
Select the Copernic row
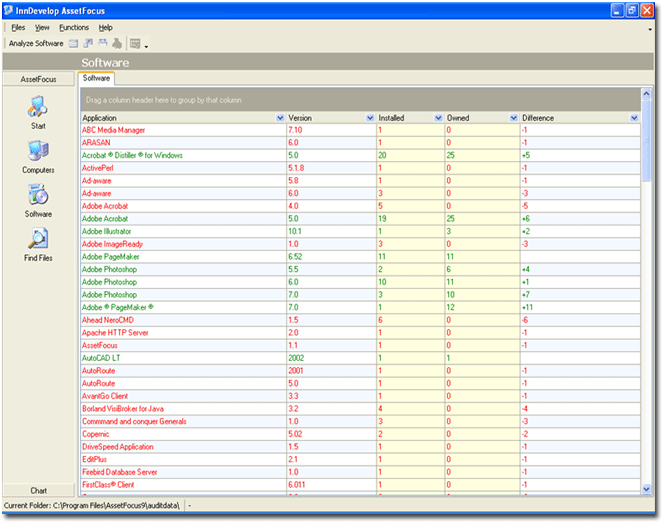point(361,434)
